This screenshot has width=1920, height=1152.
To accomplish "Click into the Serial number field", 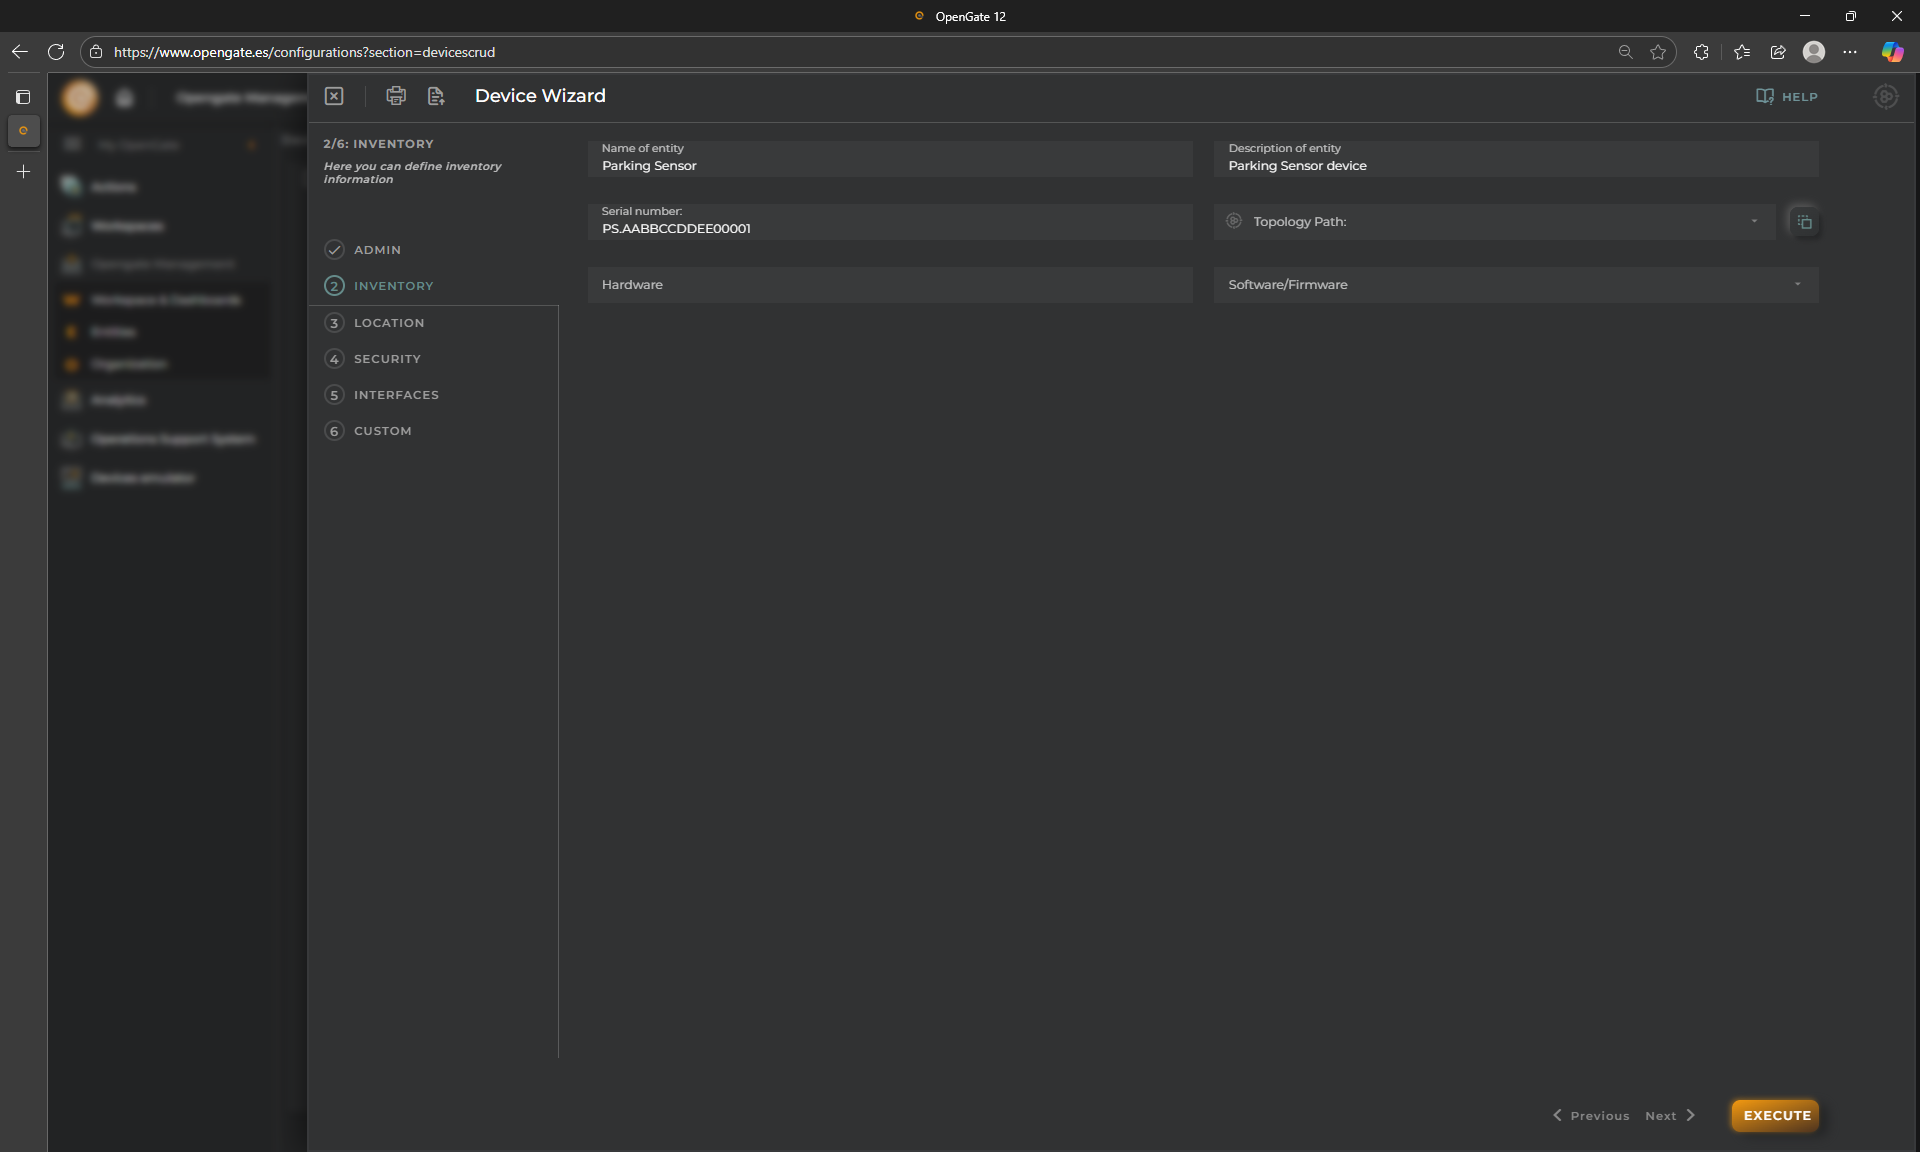I will 889,228.
